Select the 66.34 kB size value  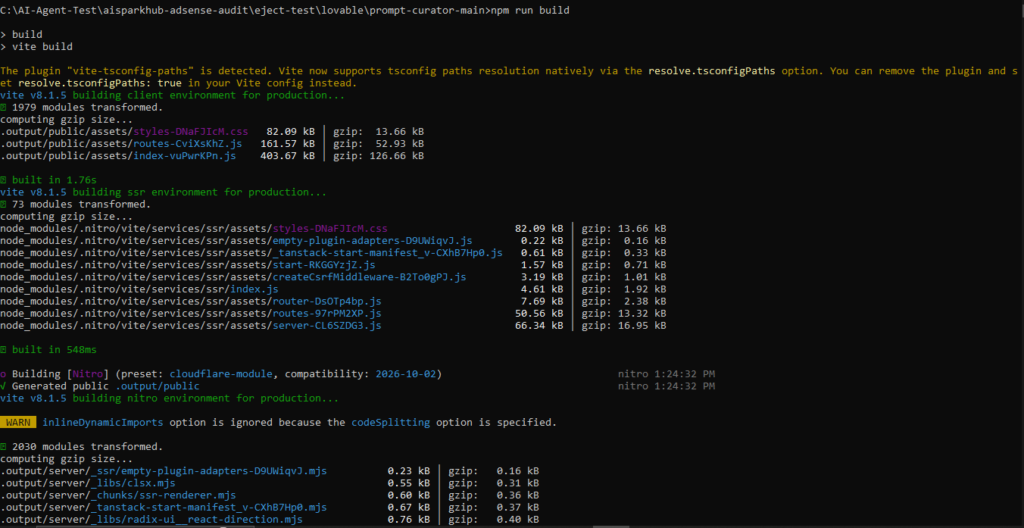pos(539,325)
